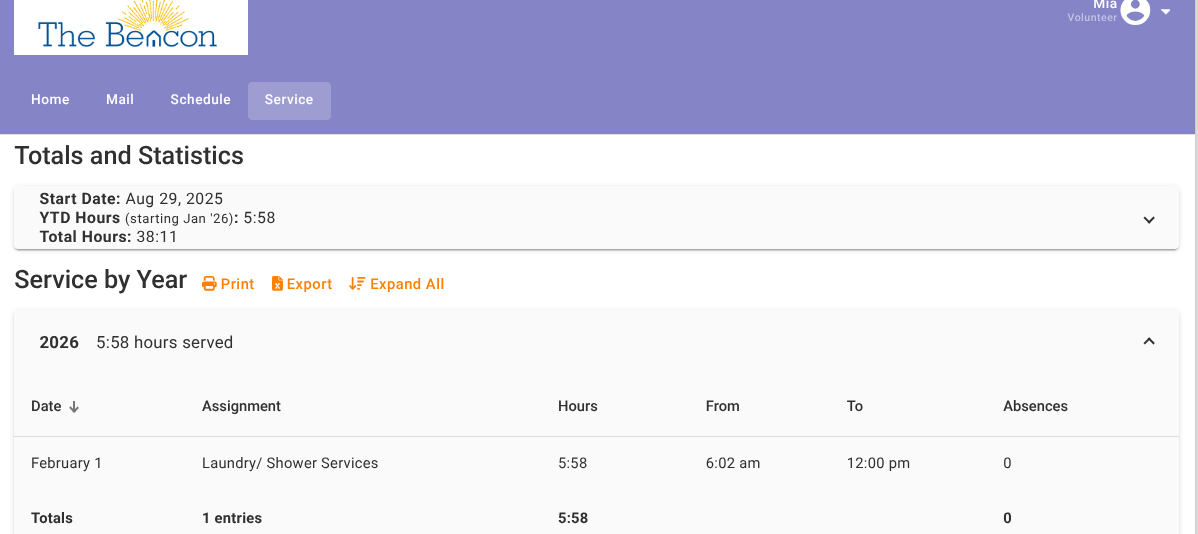1198x534 pixels.
Task: Select the February 1 service entry
Action: [66, 463]
